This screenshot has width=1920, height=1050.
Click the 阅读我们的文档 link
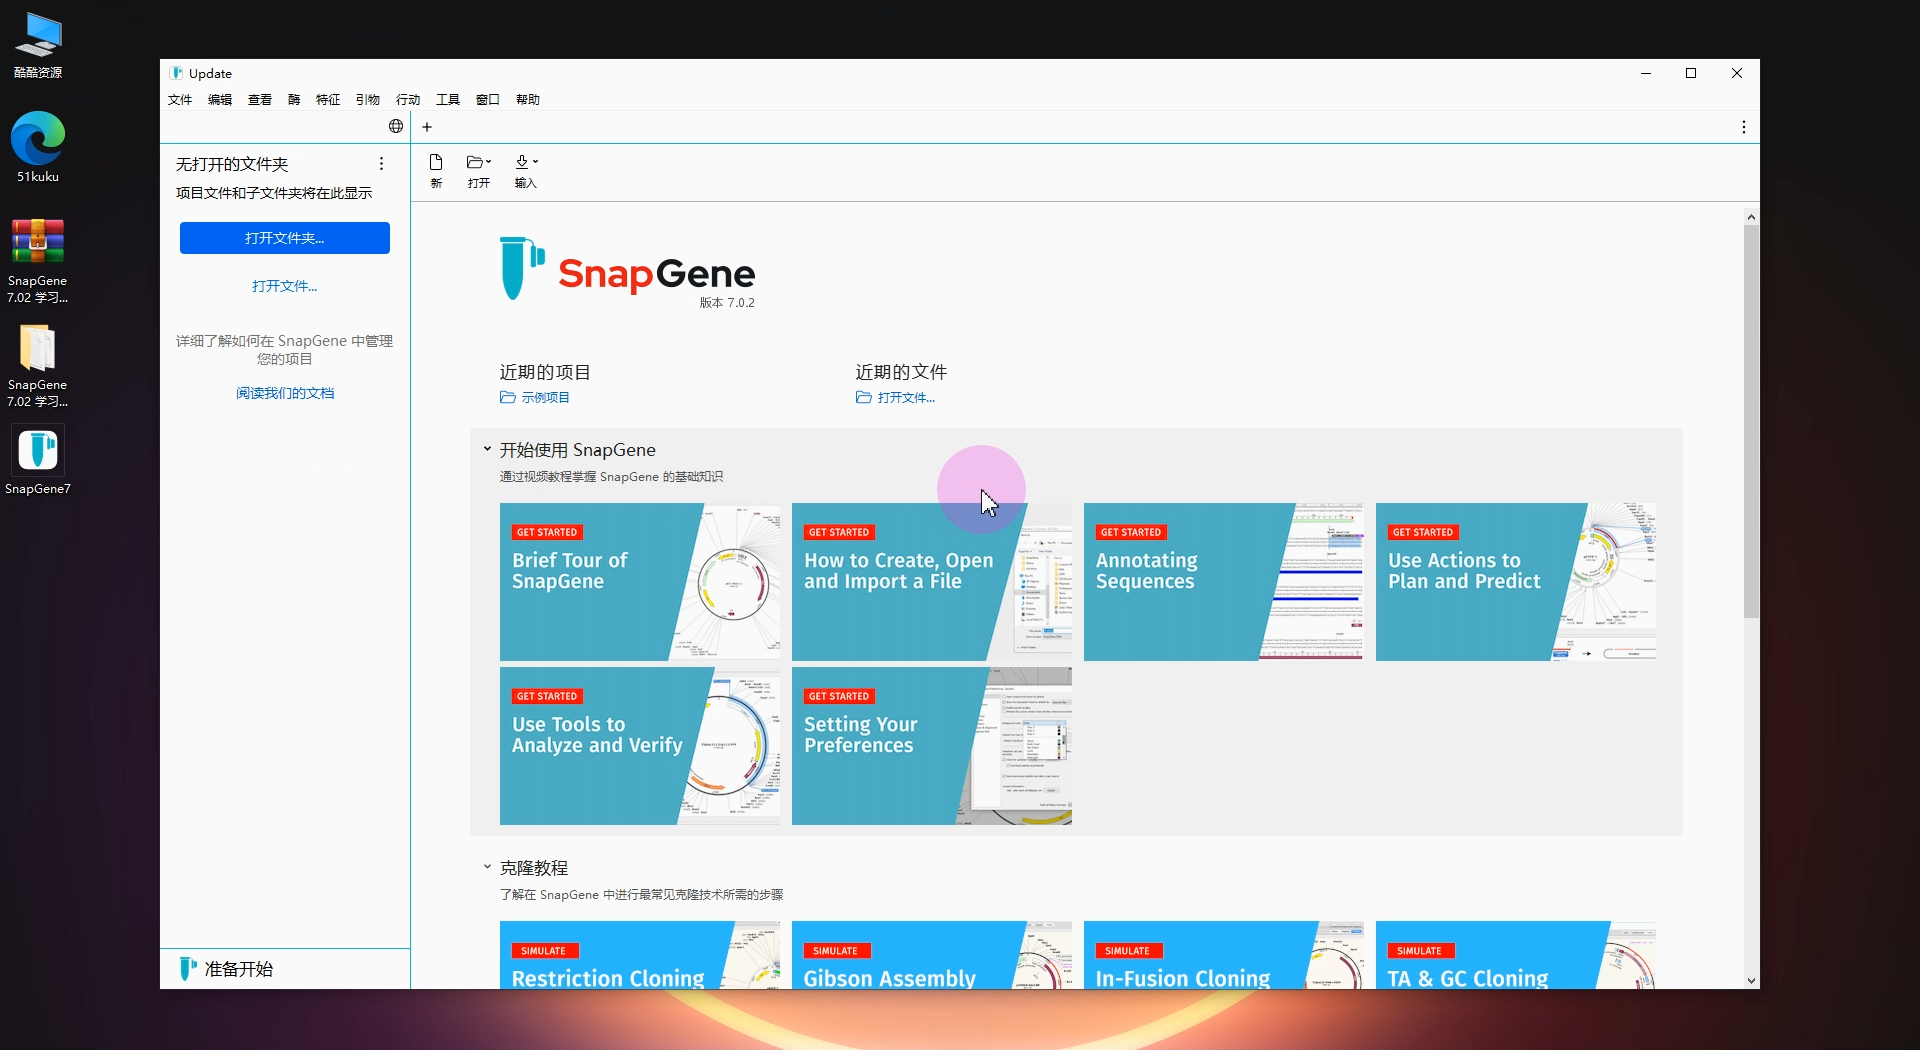pyautogui.click(x=285, y=393)
